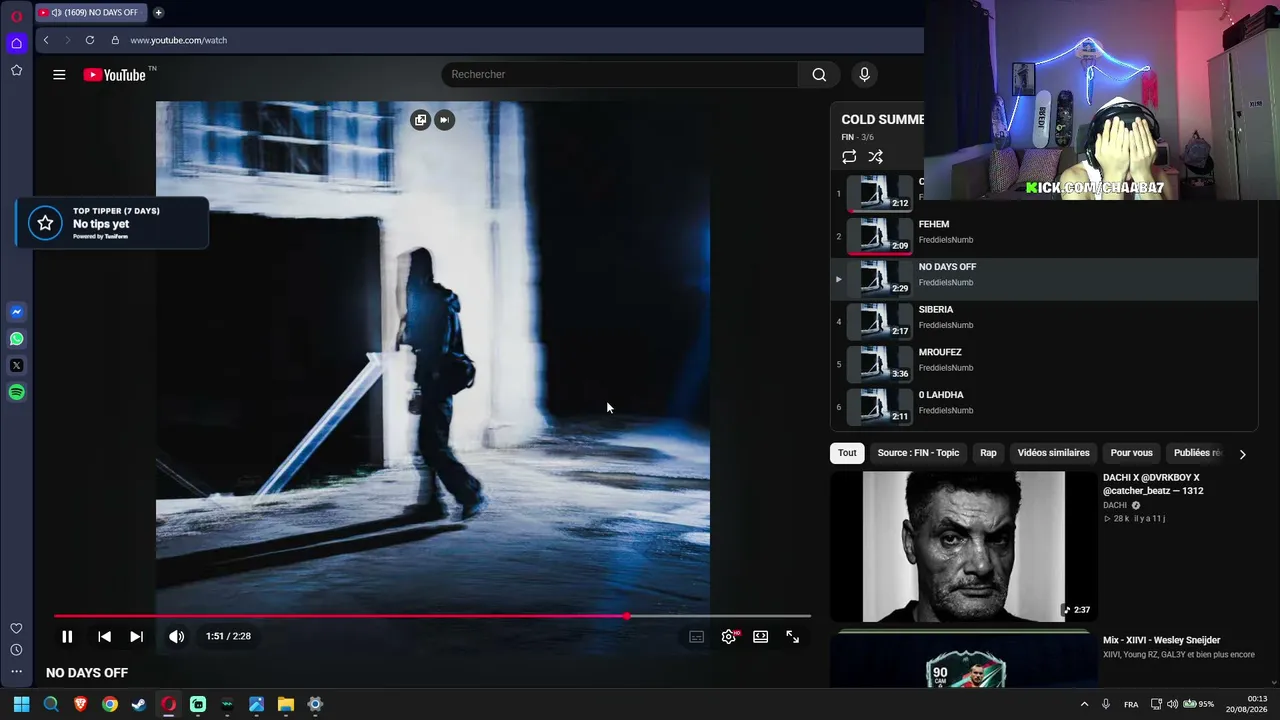Toggle playlist shuffle
This screenshot has height=720, width=1280.
(876, 157)
